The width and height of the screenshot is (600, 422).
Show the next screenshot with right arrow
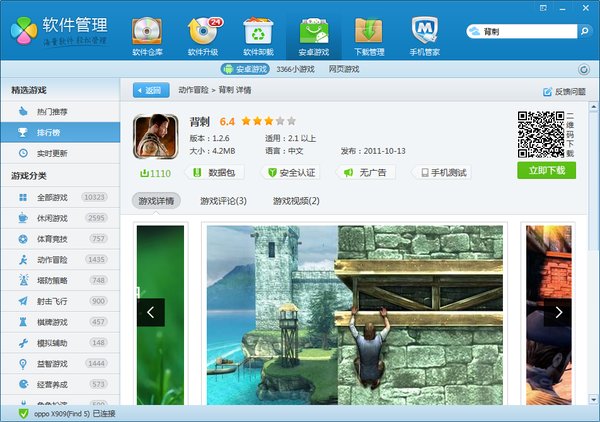[557, 313]
